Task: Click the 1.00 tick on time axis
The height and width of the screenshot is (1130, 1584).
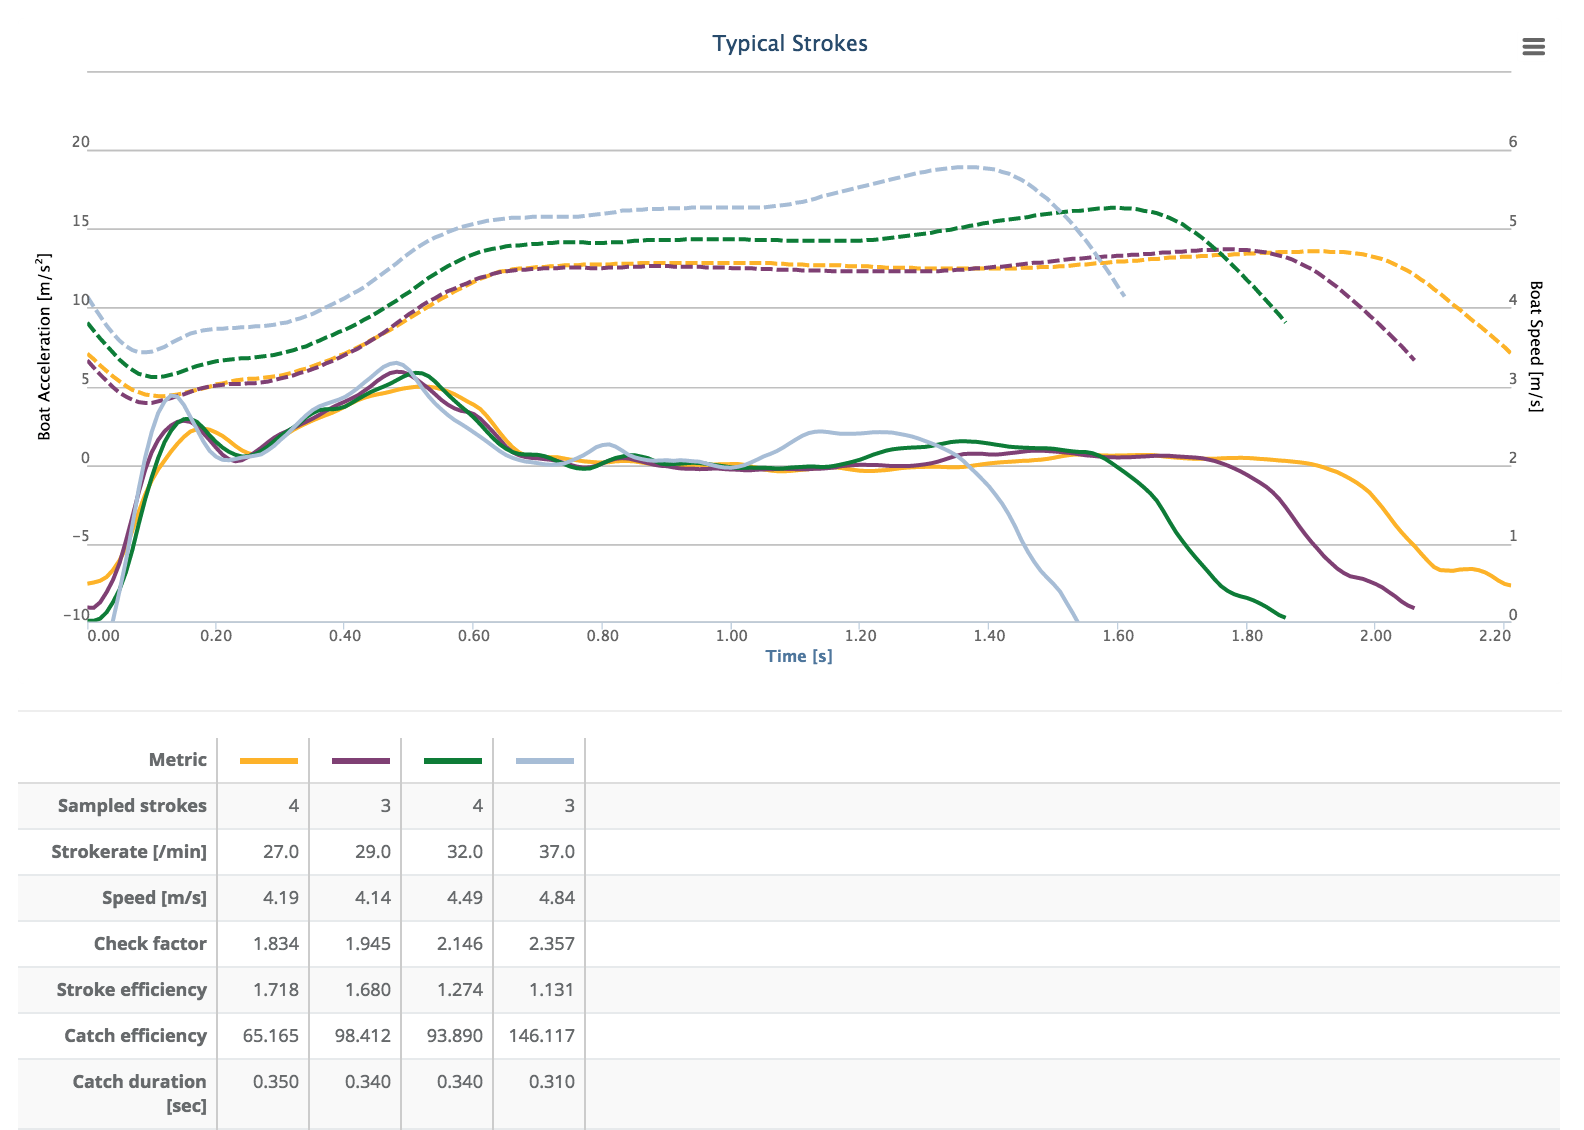Action: pyautogui.click(x=731, y=635)
